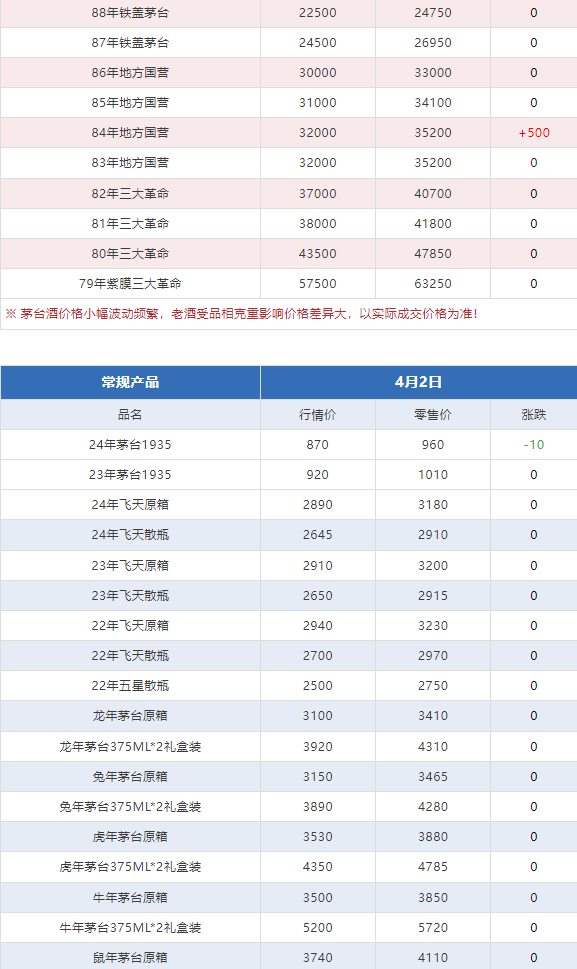Screen dimensions: 577x969
Task: Click the 行情价 column header
Action: pos(318,415)
